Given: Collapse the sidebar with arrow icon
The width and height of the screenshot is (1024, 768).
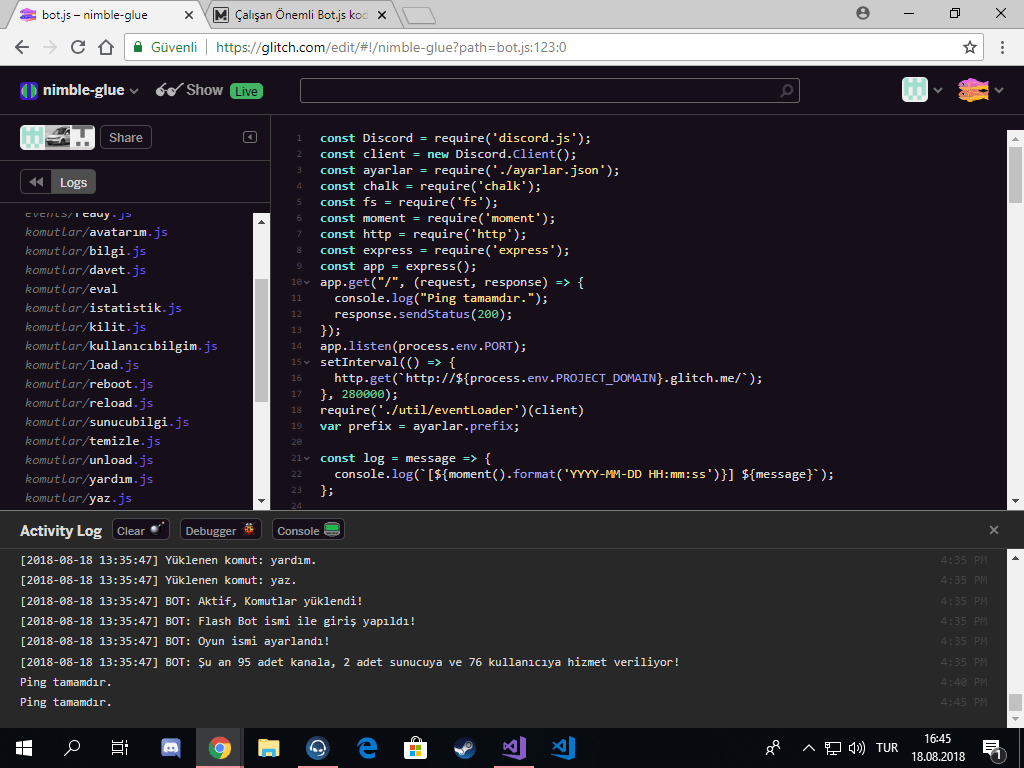Looking at the screenshot, I should pos(250,137).
